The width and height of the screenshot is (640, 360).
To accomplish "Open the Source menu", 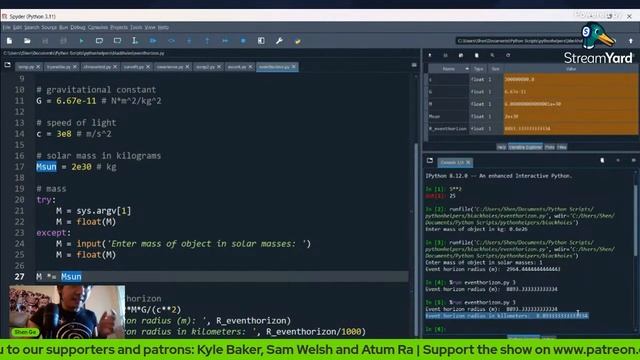I will coord(49,27).
